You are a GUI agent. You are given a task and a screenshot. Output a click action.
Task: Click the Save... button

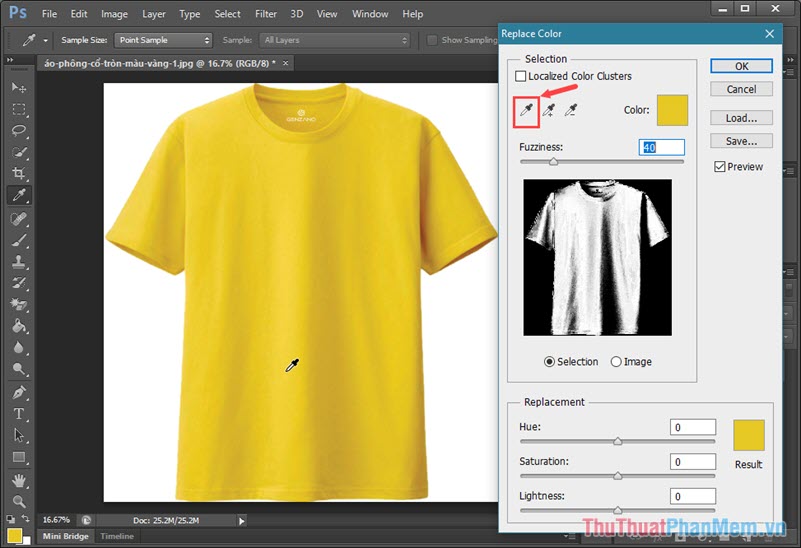click(741, 141)
